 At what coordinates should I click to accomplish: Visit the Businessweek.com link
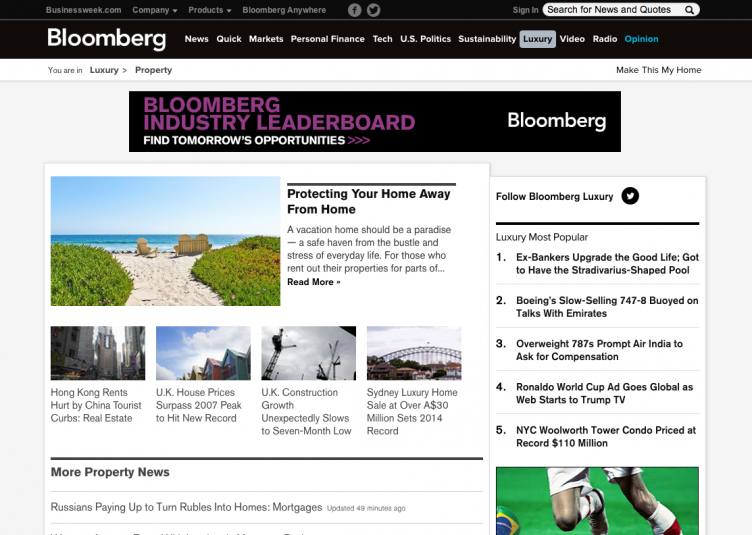point(83,10)
